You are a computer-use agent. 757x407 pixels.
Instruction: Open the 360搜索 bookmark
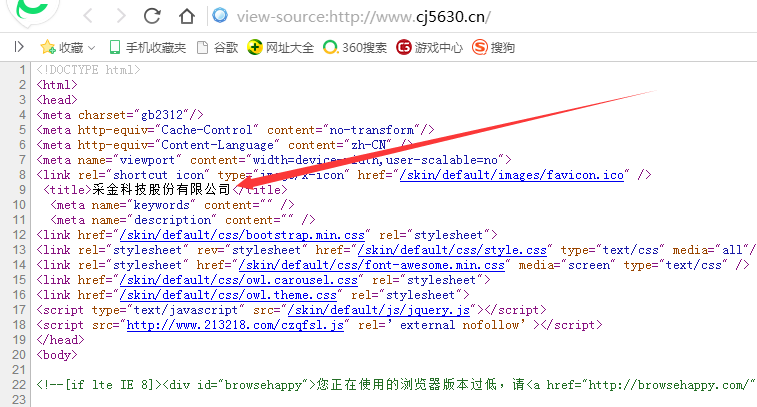(355, 47)
